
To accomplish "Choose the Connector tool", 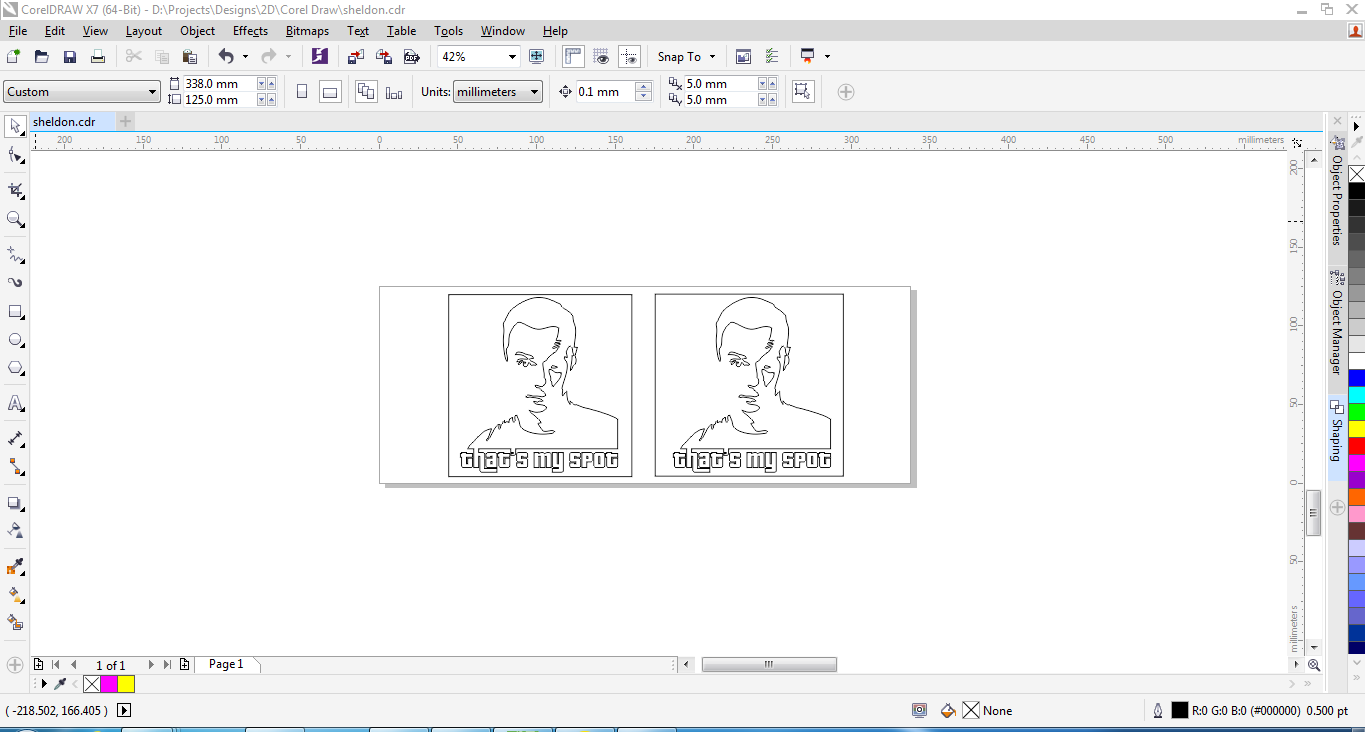I will (x=16, y=467).
